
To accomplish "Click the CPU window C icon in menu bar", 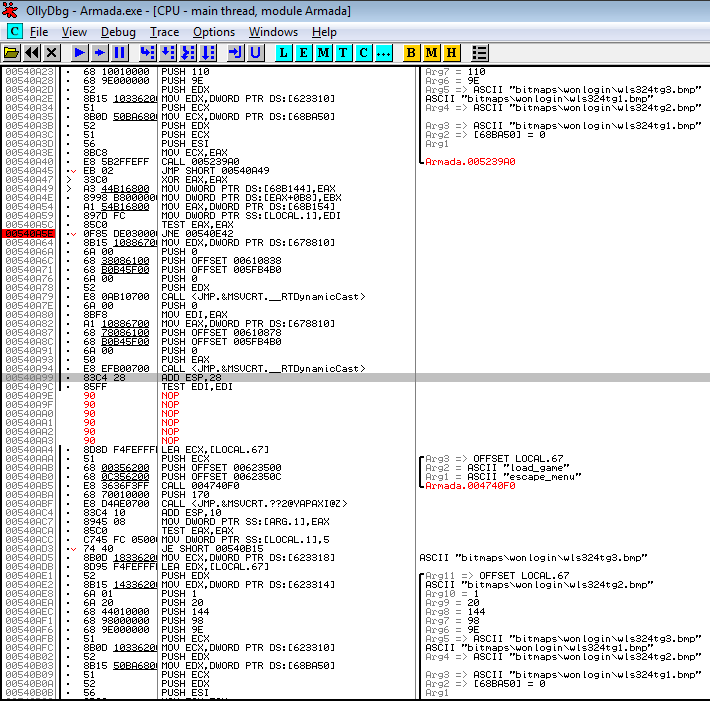I will click(14, 32).
